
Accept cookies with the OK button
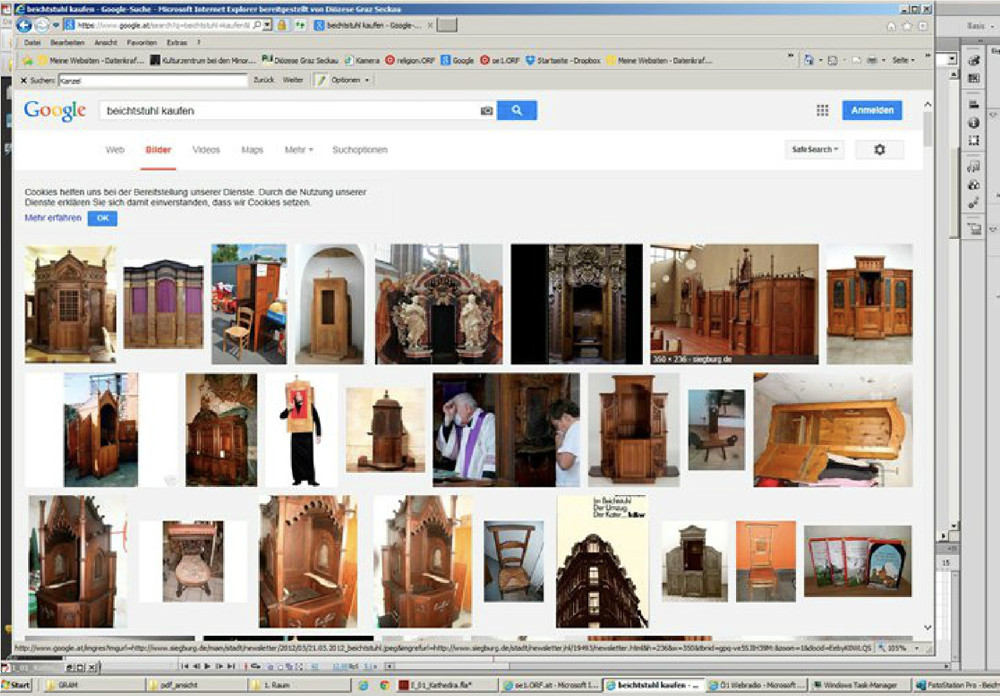[102, 218]
